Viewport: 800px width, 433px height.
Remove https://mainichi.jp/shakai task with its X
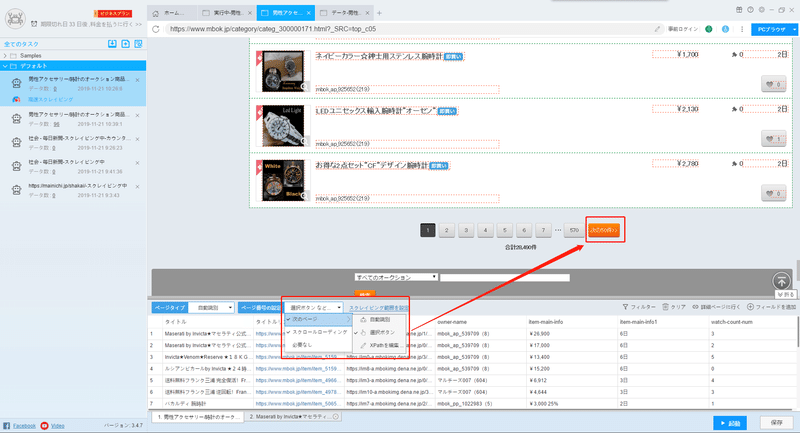(x=137, y=187)
